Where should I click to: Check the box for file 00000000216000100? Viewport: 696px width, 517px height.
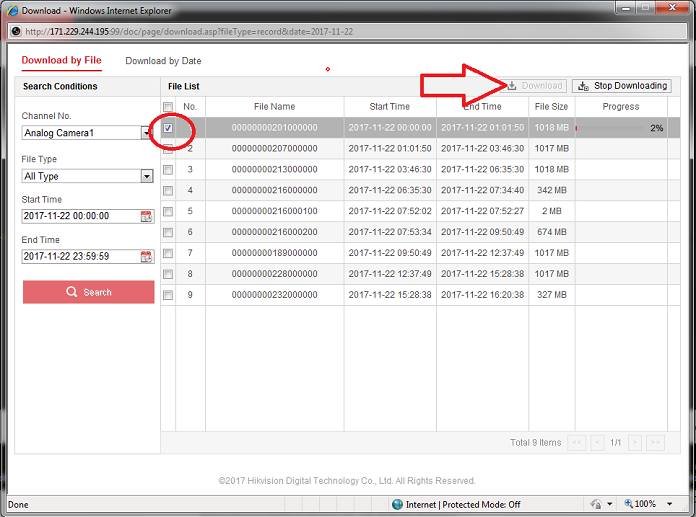[168, 211]
